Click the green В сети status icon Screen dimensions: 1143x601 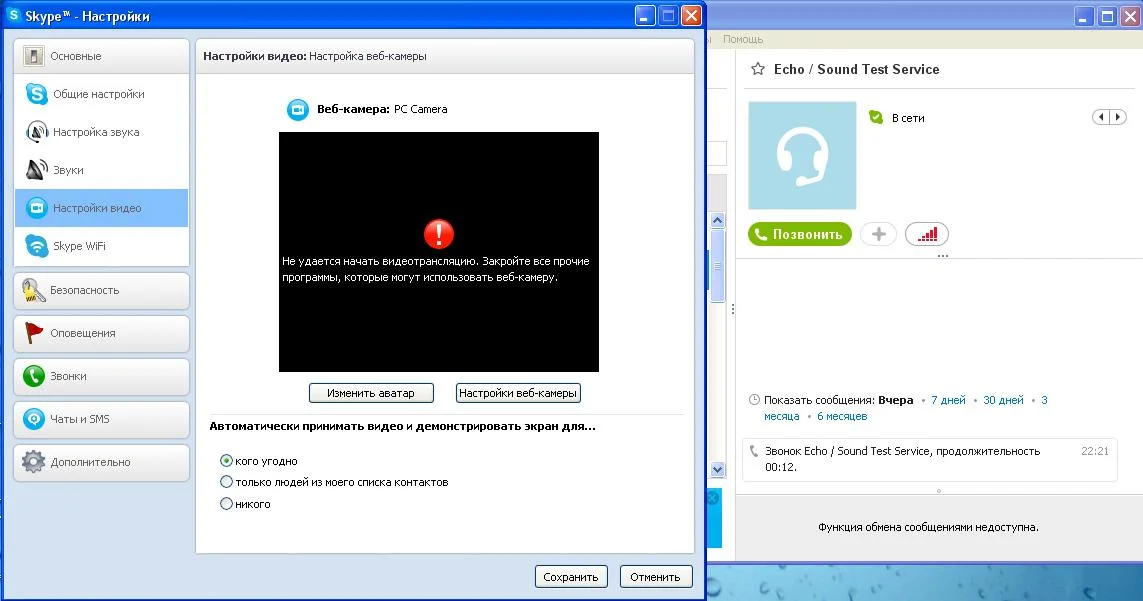[x=876, y=117]
